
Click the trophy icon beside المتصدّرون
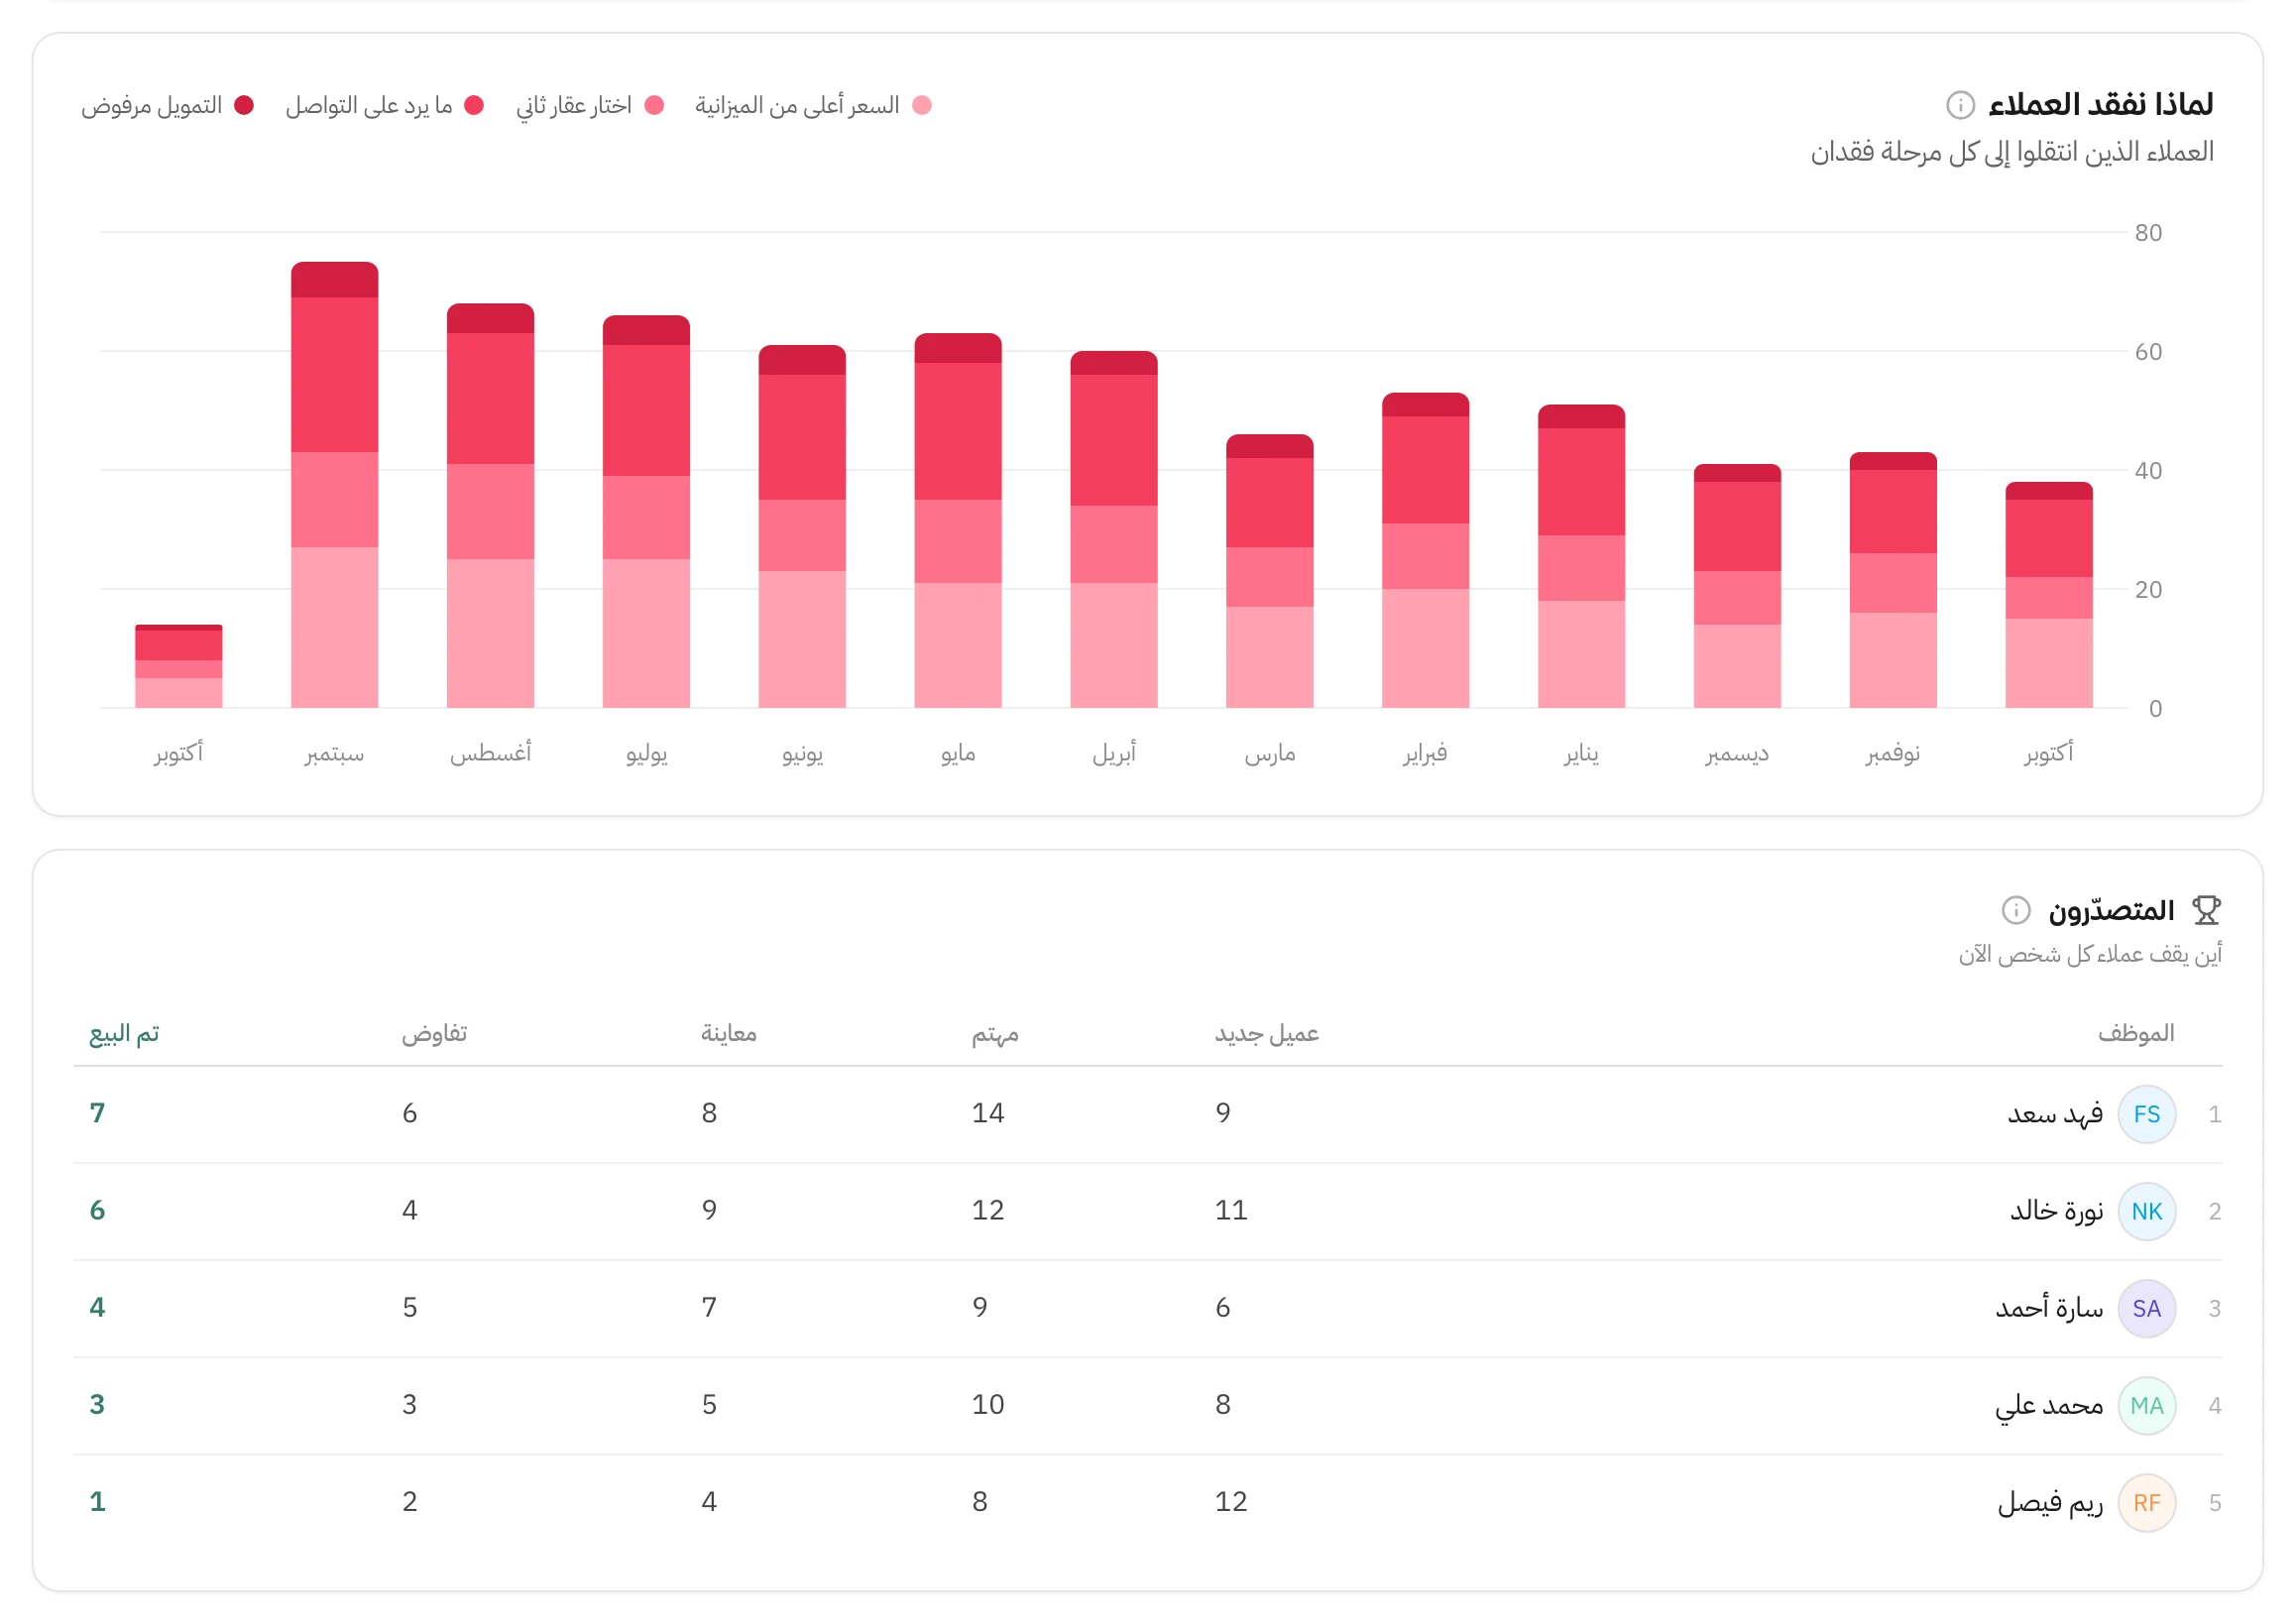point(2206,910)
